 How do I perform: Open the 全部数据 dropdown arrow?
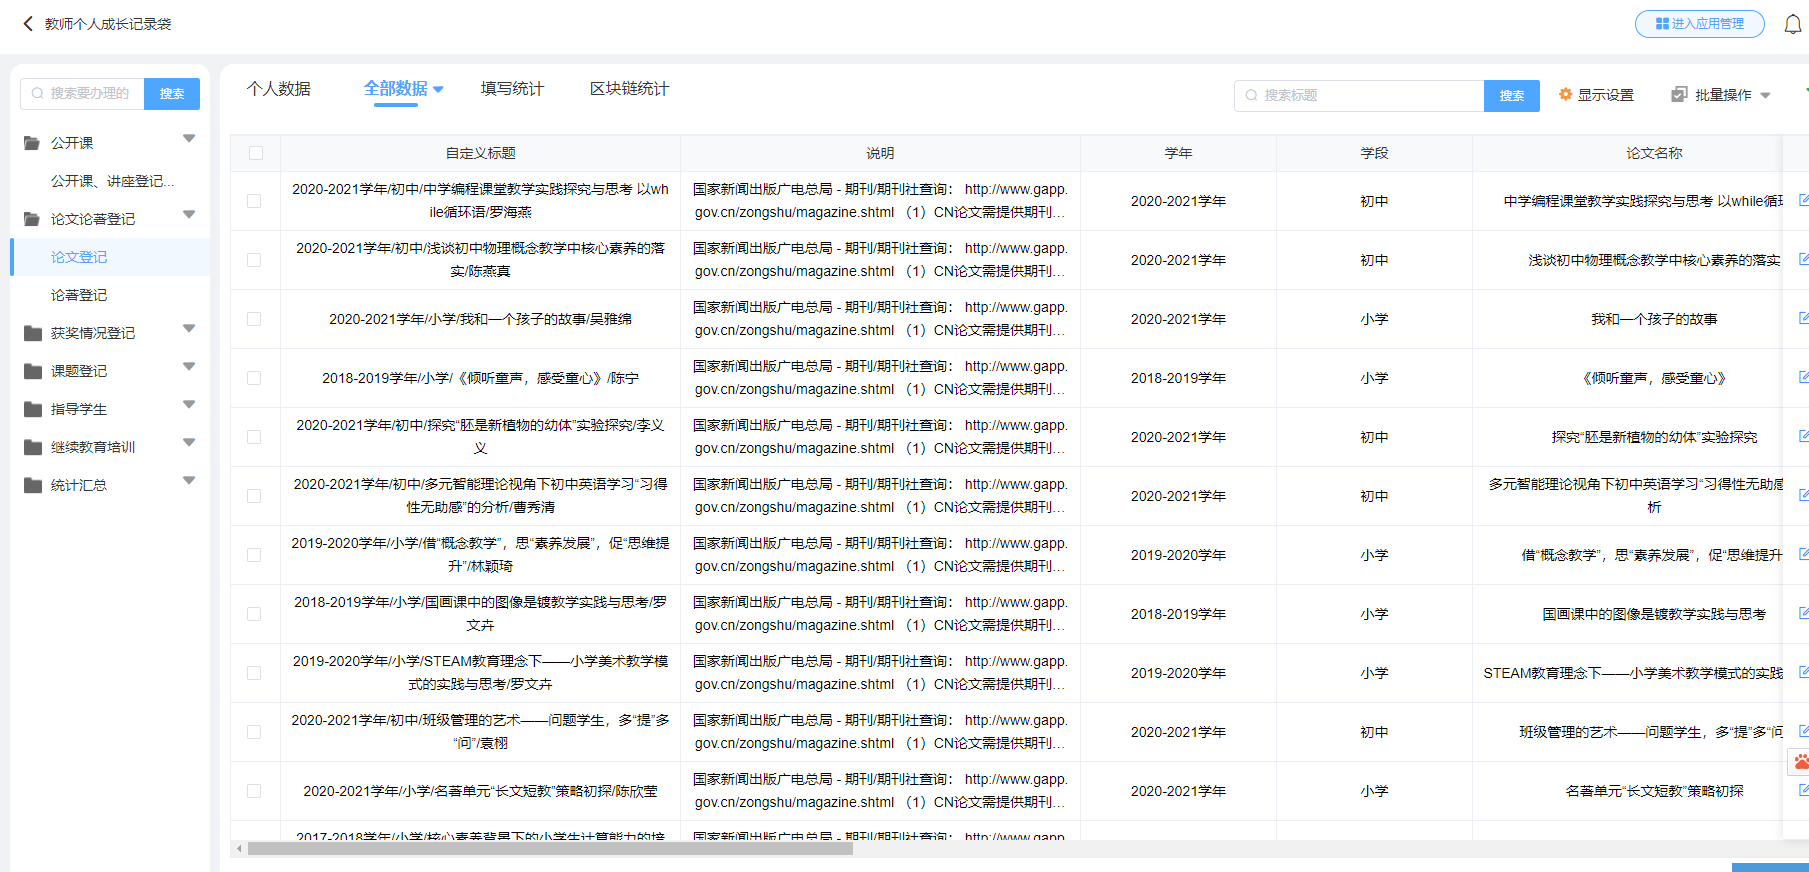coord(438,89)
